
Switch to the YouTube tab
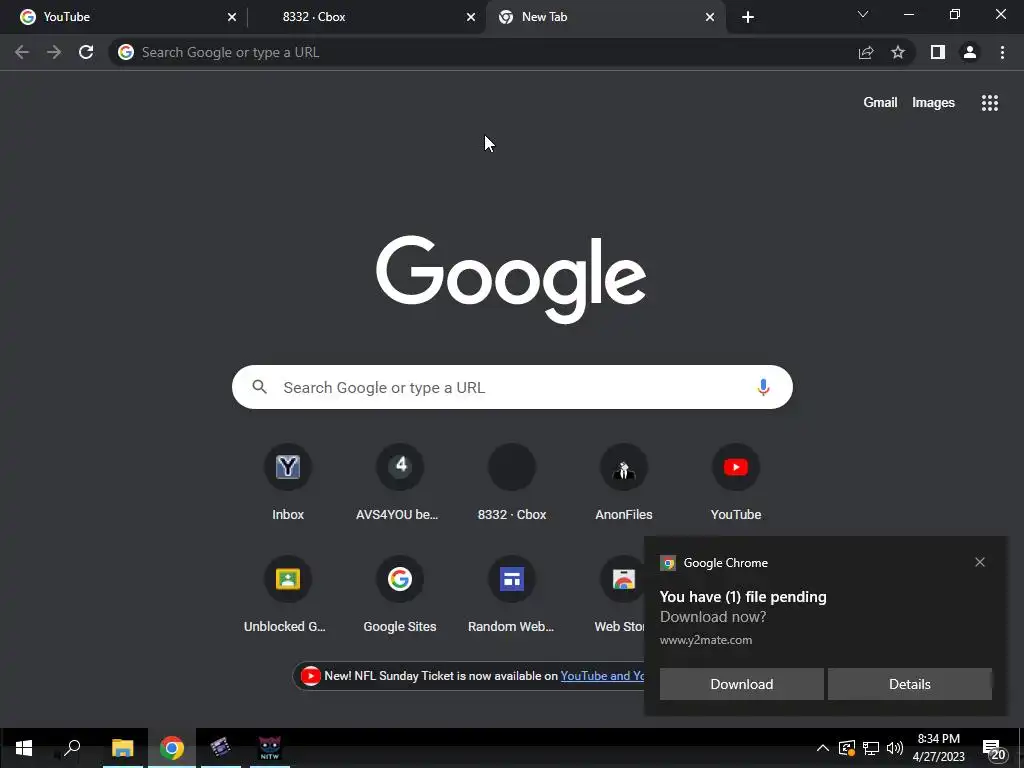point(124,17)
